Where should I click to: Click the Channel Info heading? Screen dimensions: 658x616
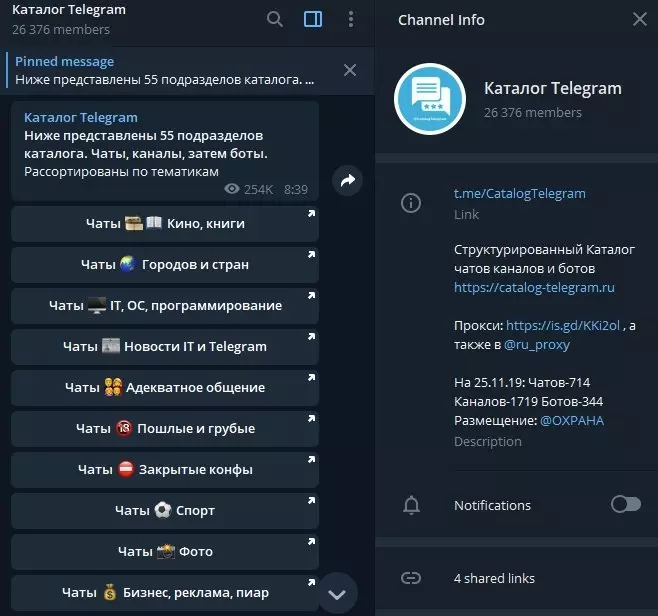pos(441,20)
